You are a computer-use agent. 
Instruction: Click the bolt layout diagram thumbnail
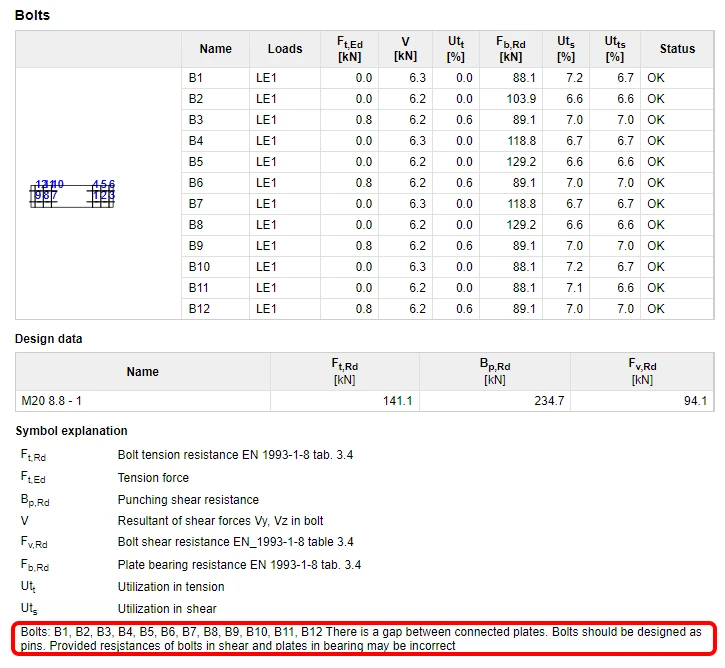pos(72,194)
